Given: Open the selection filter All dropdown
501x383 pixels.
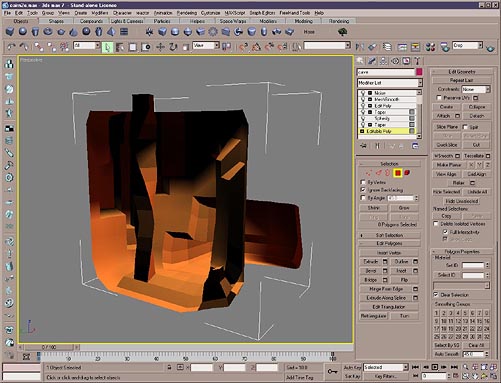Looking at the screenshot, I should (87, 45).
